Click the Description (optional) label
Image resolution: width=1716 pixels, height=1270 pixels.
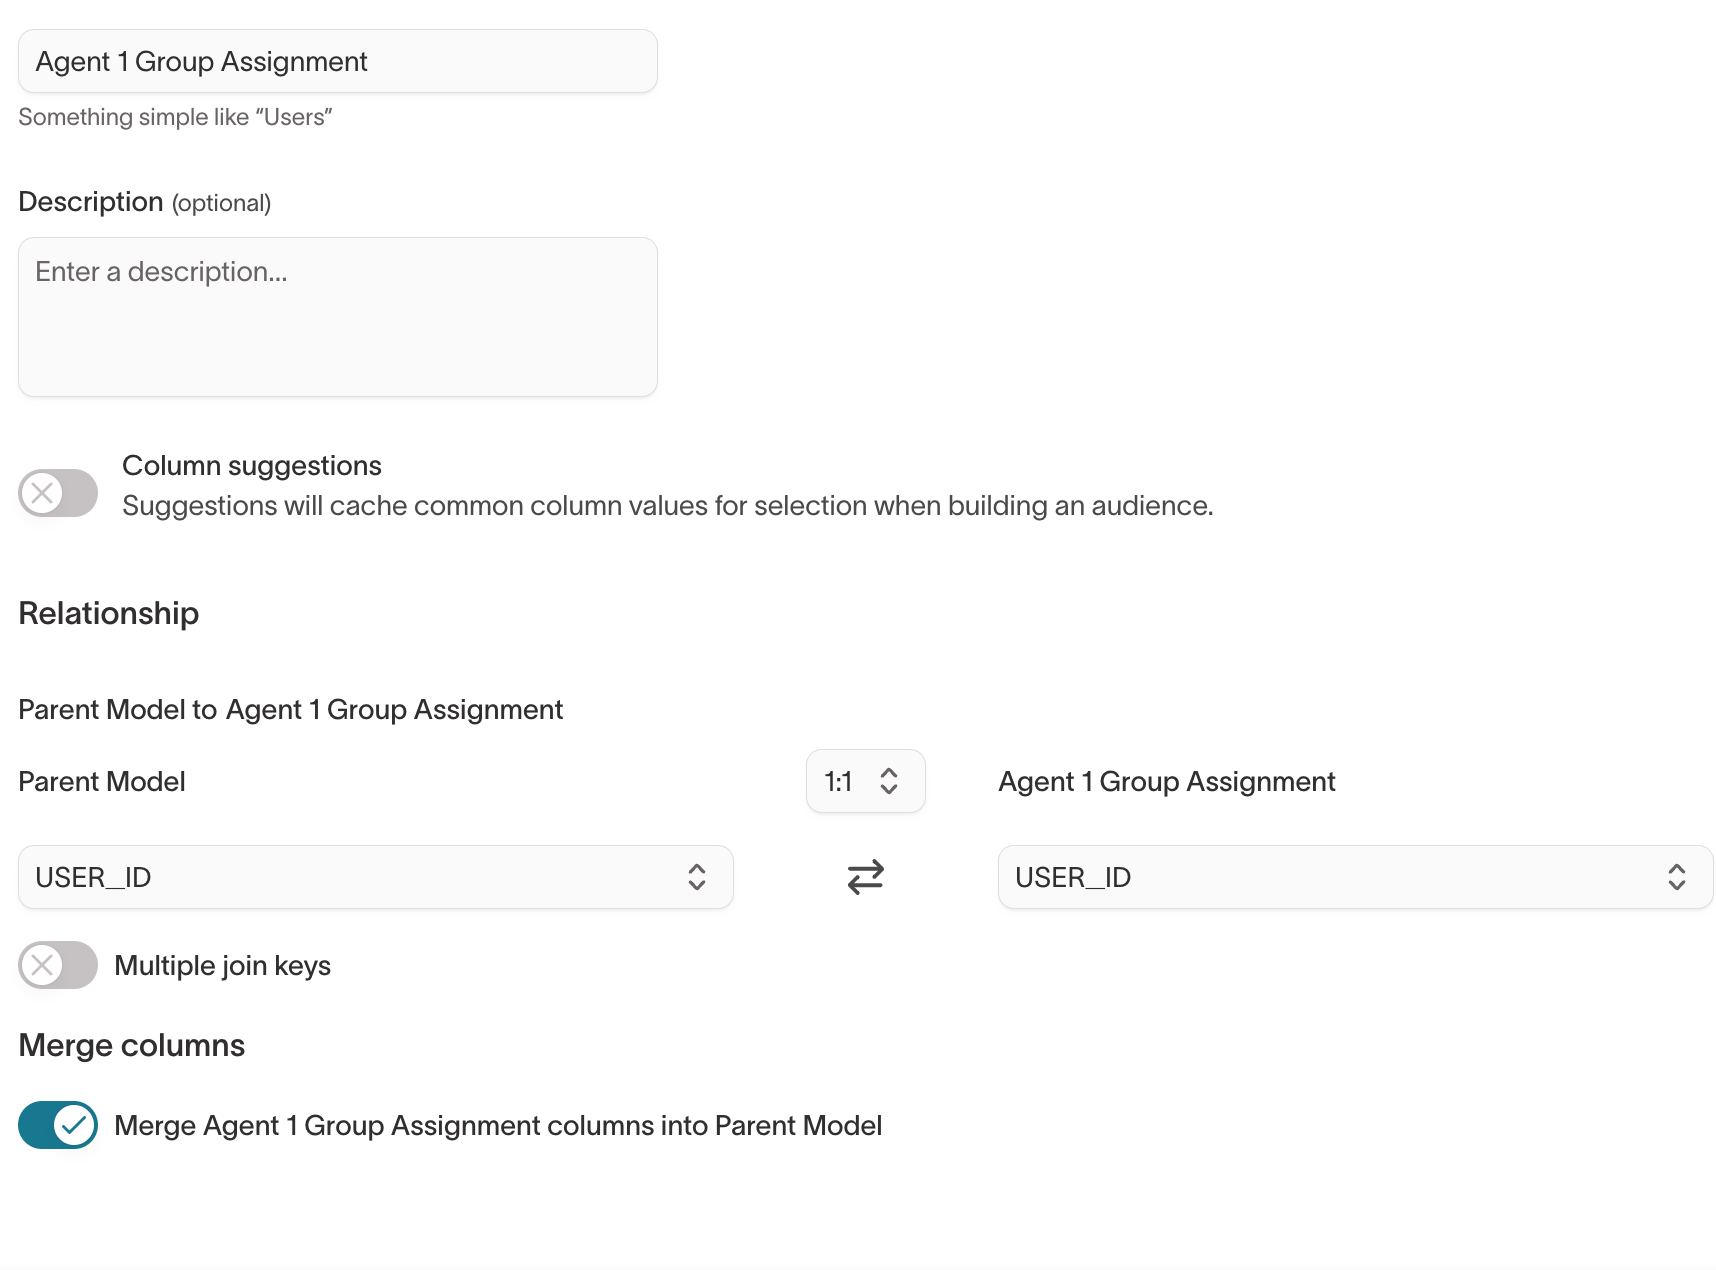[x=144, y=201]
